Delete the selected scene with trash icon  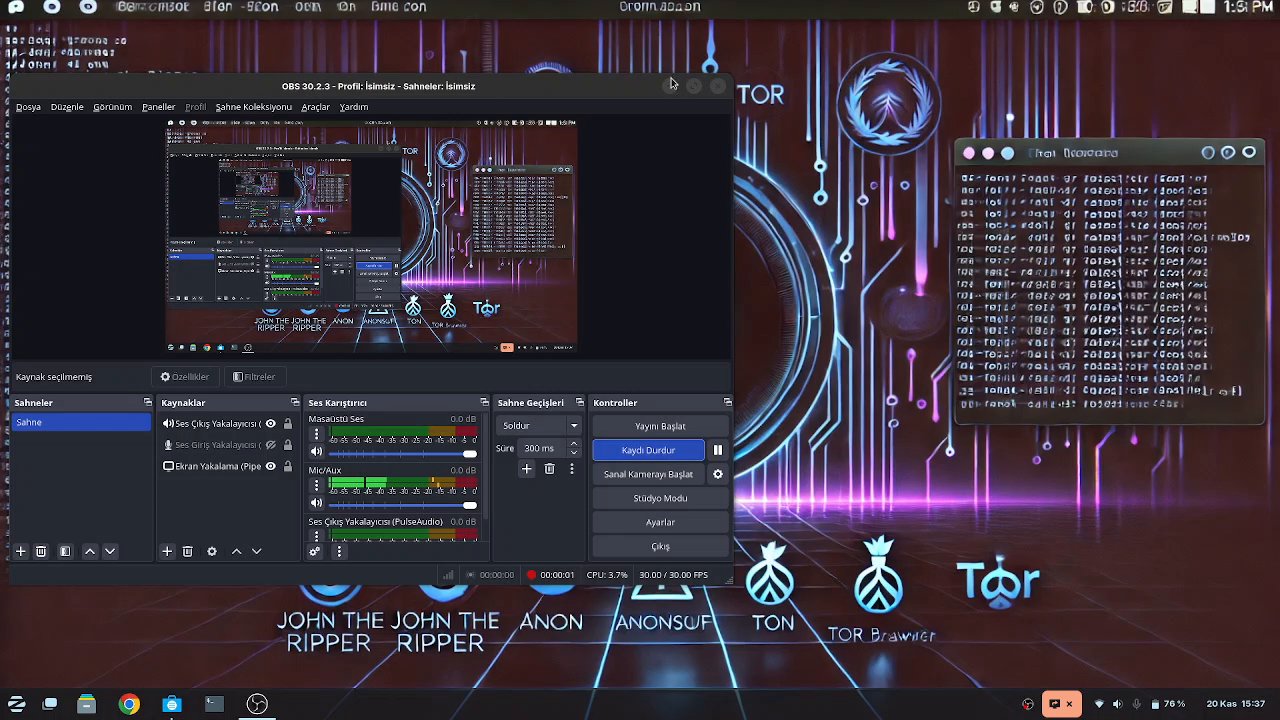tap(41, 551)
